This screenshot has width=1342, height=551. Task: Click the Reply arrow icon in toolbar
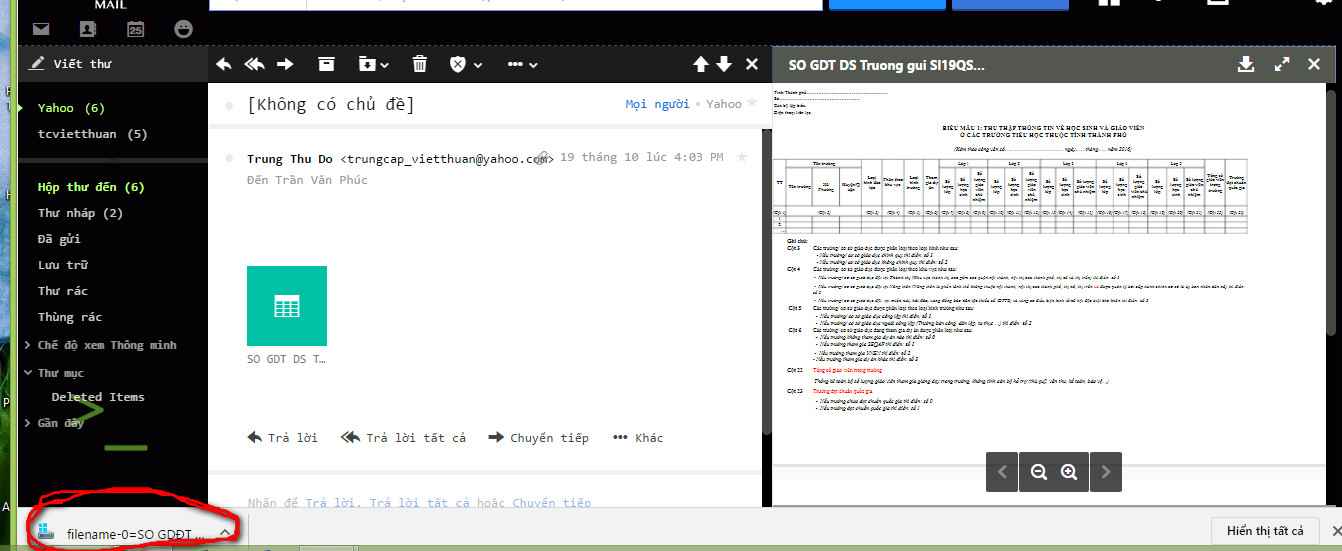tap(224, 64)
